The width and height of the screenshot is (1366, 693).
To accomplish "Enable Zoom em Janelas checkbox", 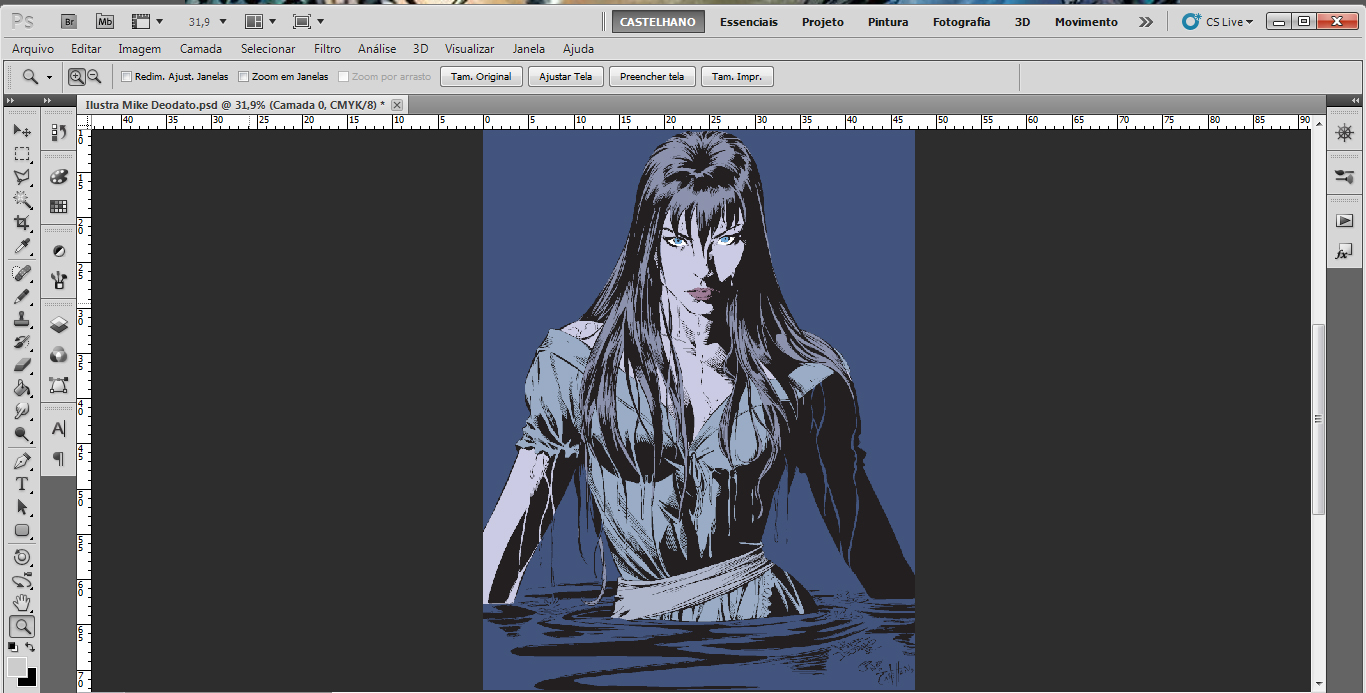I will pyautogui.click(x=243, y=76).
